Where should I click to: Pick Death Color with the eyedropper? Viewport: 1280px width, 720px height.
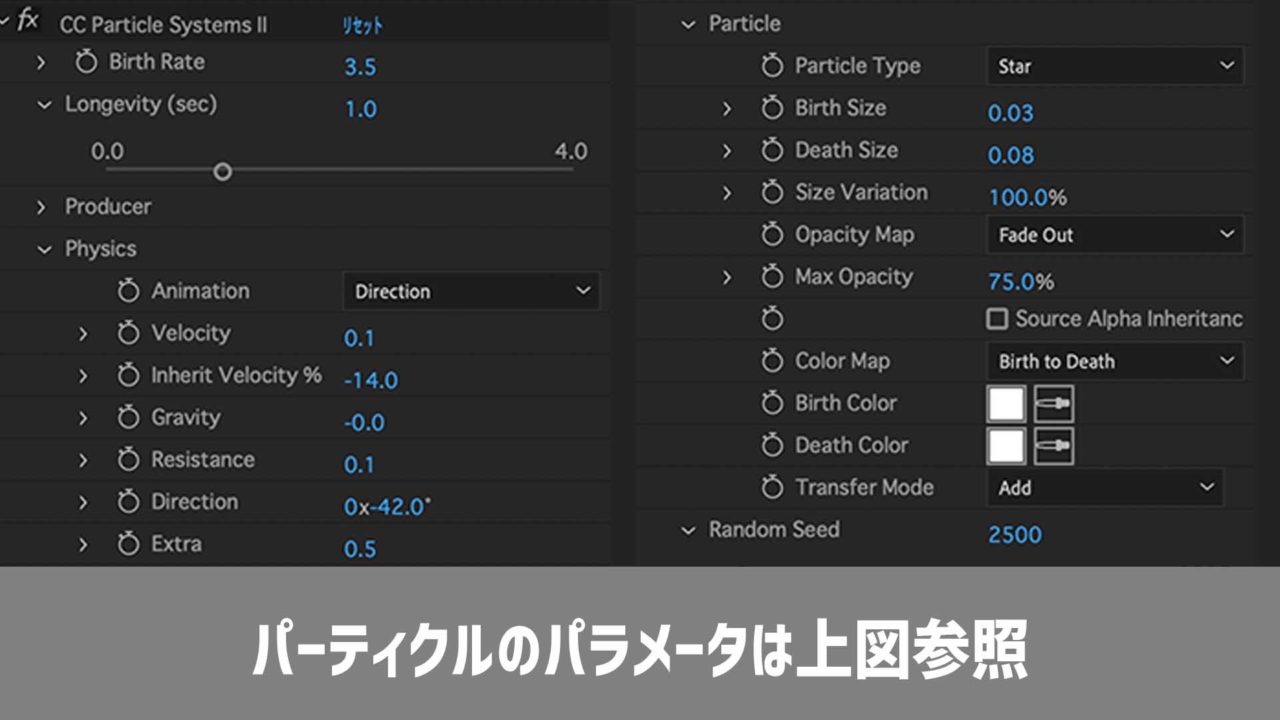(x=1054, y=446)
